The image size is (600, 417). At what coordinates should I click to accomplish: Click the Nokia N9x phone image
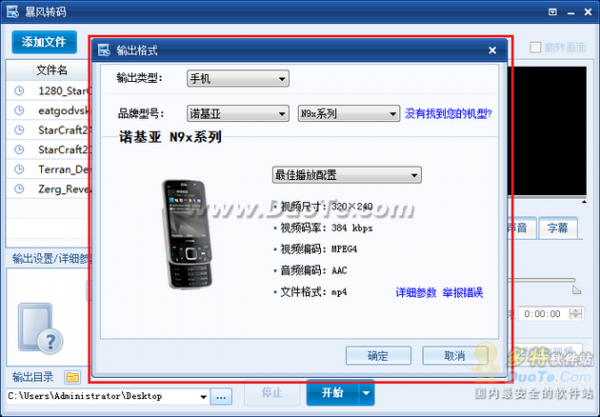[x=187, y=234]
